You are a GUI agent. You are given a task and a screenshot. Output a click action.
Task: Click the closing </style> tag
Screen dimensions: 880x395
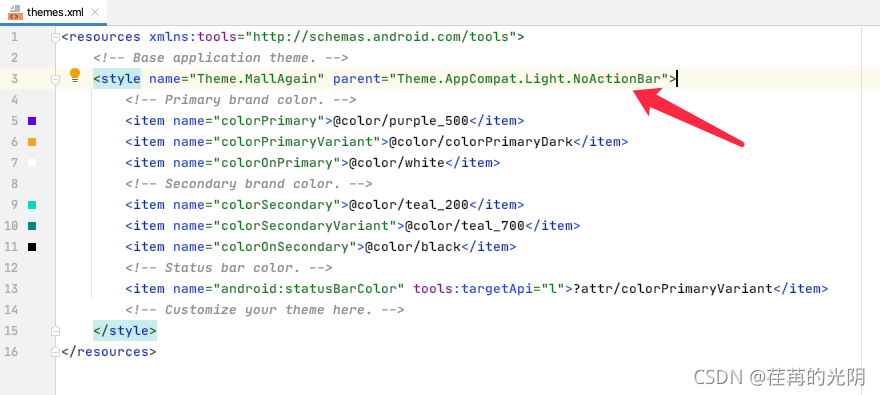click(x=125, y=331)
